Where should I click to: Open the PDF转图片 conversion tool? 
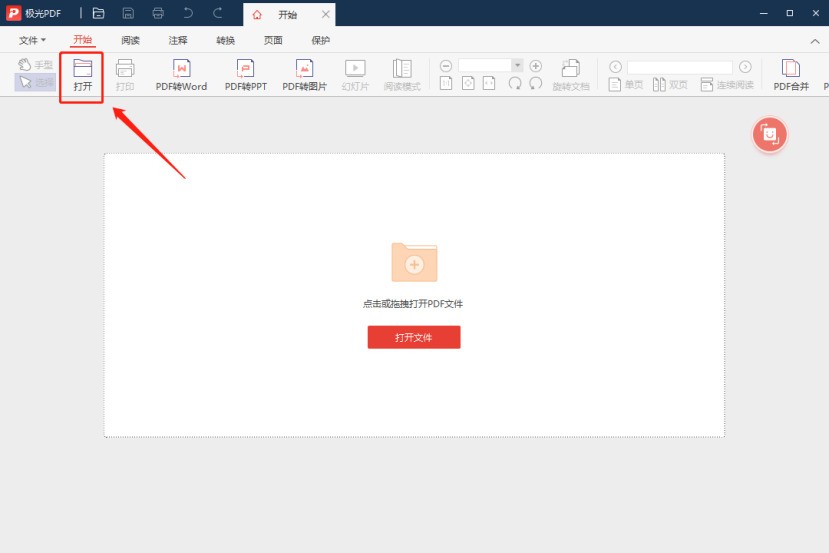pyautogui.click(x=304, y=74)
